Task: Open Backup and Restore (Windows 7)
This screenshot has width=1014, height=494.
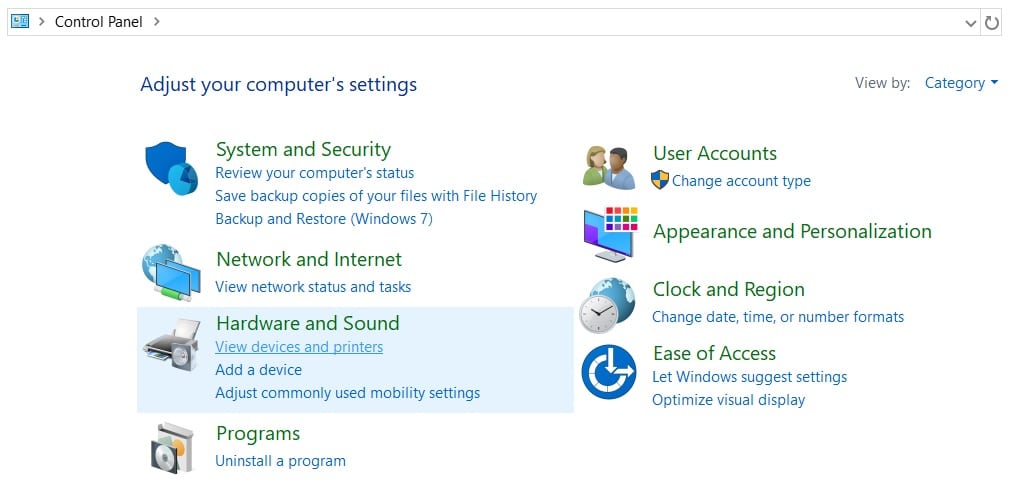Action: point(323,218)
